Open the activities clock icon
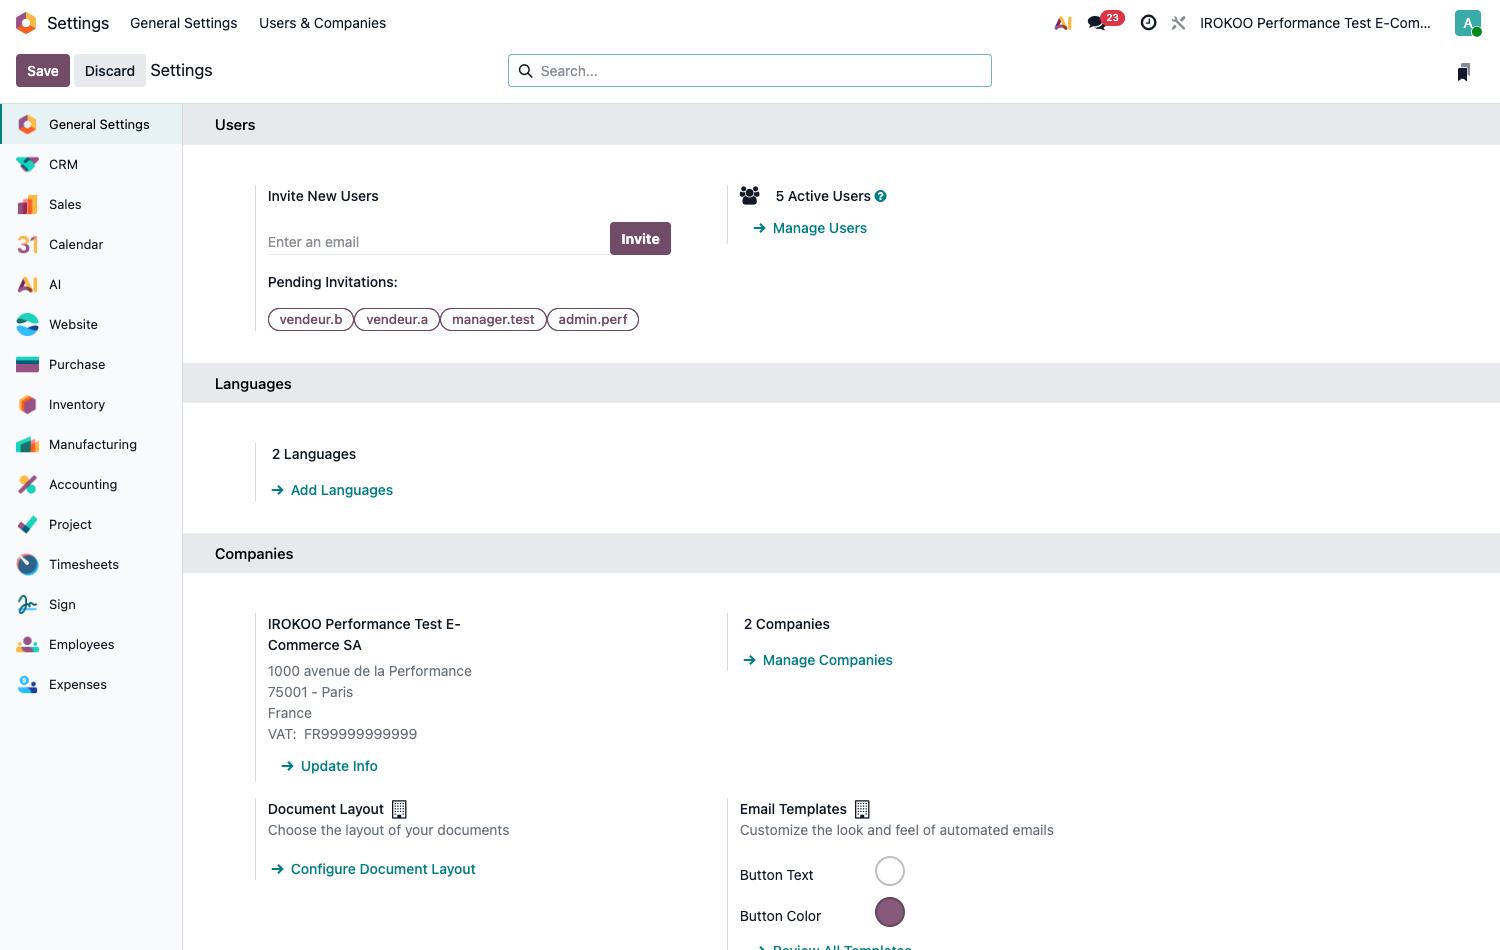Viewport: 1500px width, 950px height. tap(1149, 23)
